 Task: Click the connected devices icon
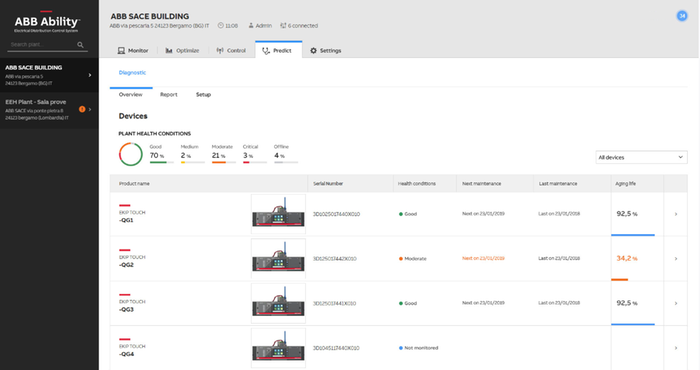[283, 26]
